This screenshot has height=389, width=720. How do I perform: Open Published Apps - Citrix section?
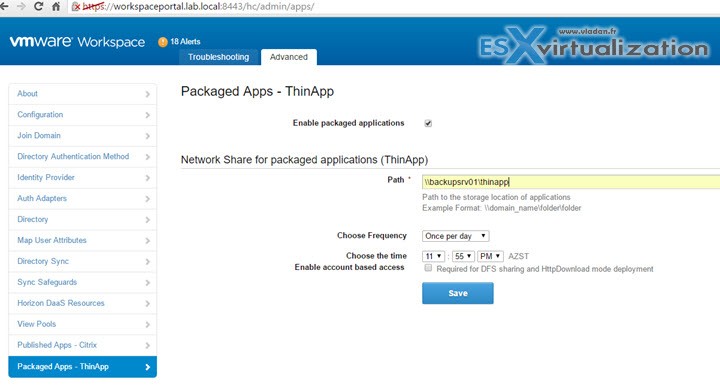click(83, 345)
